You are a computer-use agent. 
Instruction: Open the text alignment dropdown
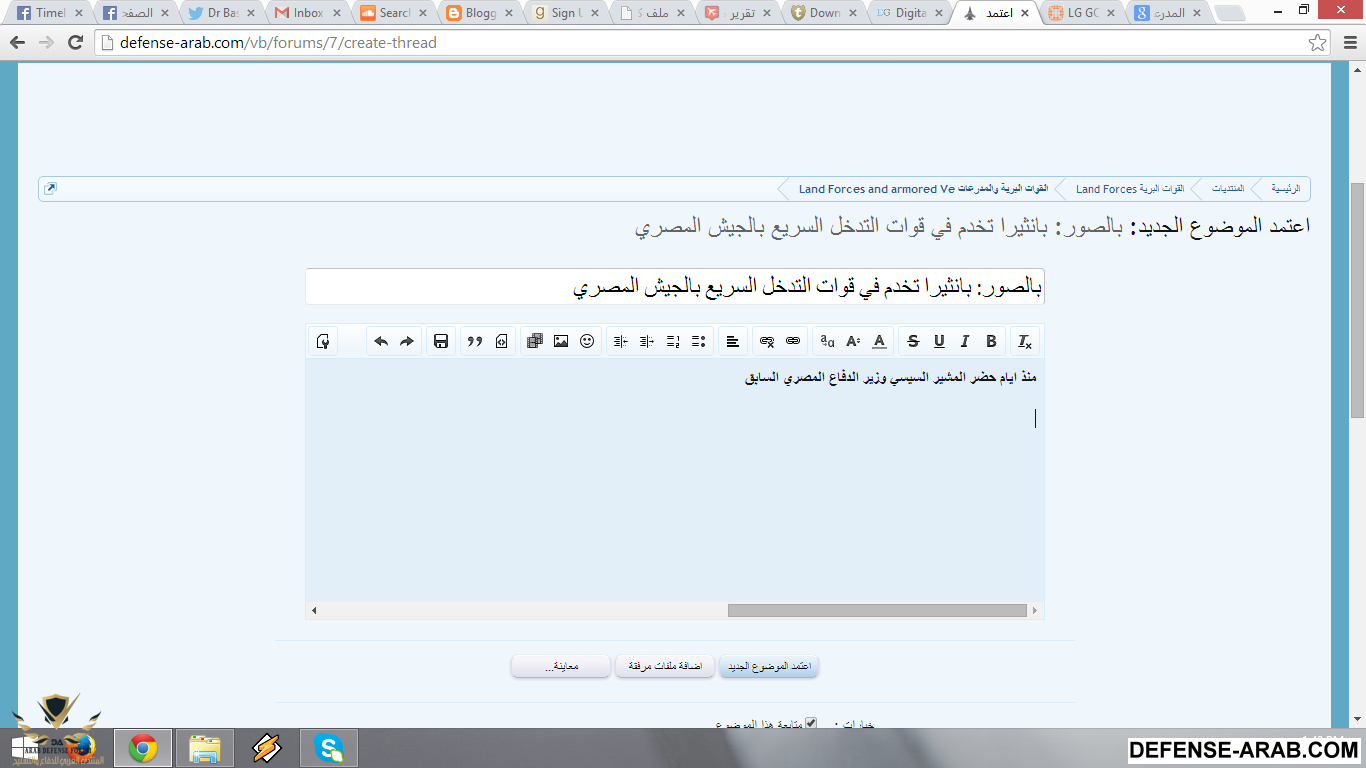point(733,341)
